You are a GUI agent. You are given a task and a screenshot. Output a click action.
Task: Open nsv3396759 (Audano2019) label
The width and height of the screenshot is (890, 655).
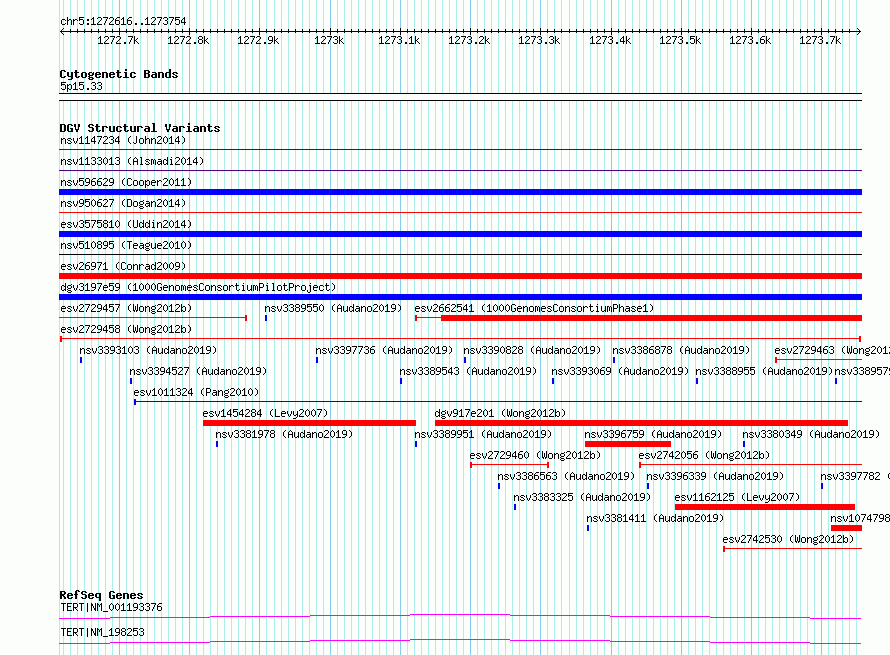653,434
